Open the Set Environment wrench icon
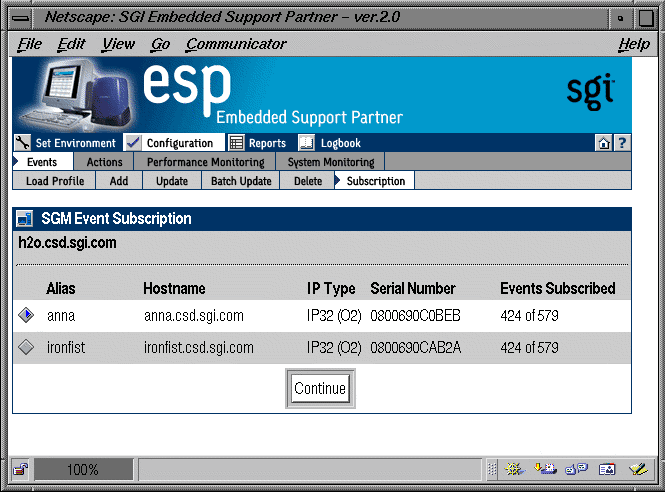Screen dimensions: 665x492 [x=22, y=143]
